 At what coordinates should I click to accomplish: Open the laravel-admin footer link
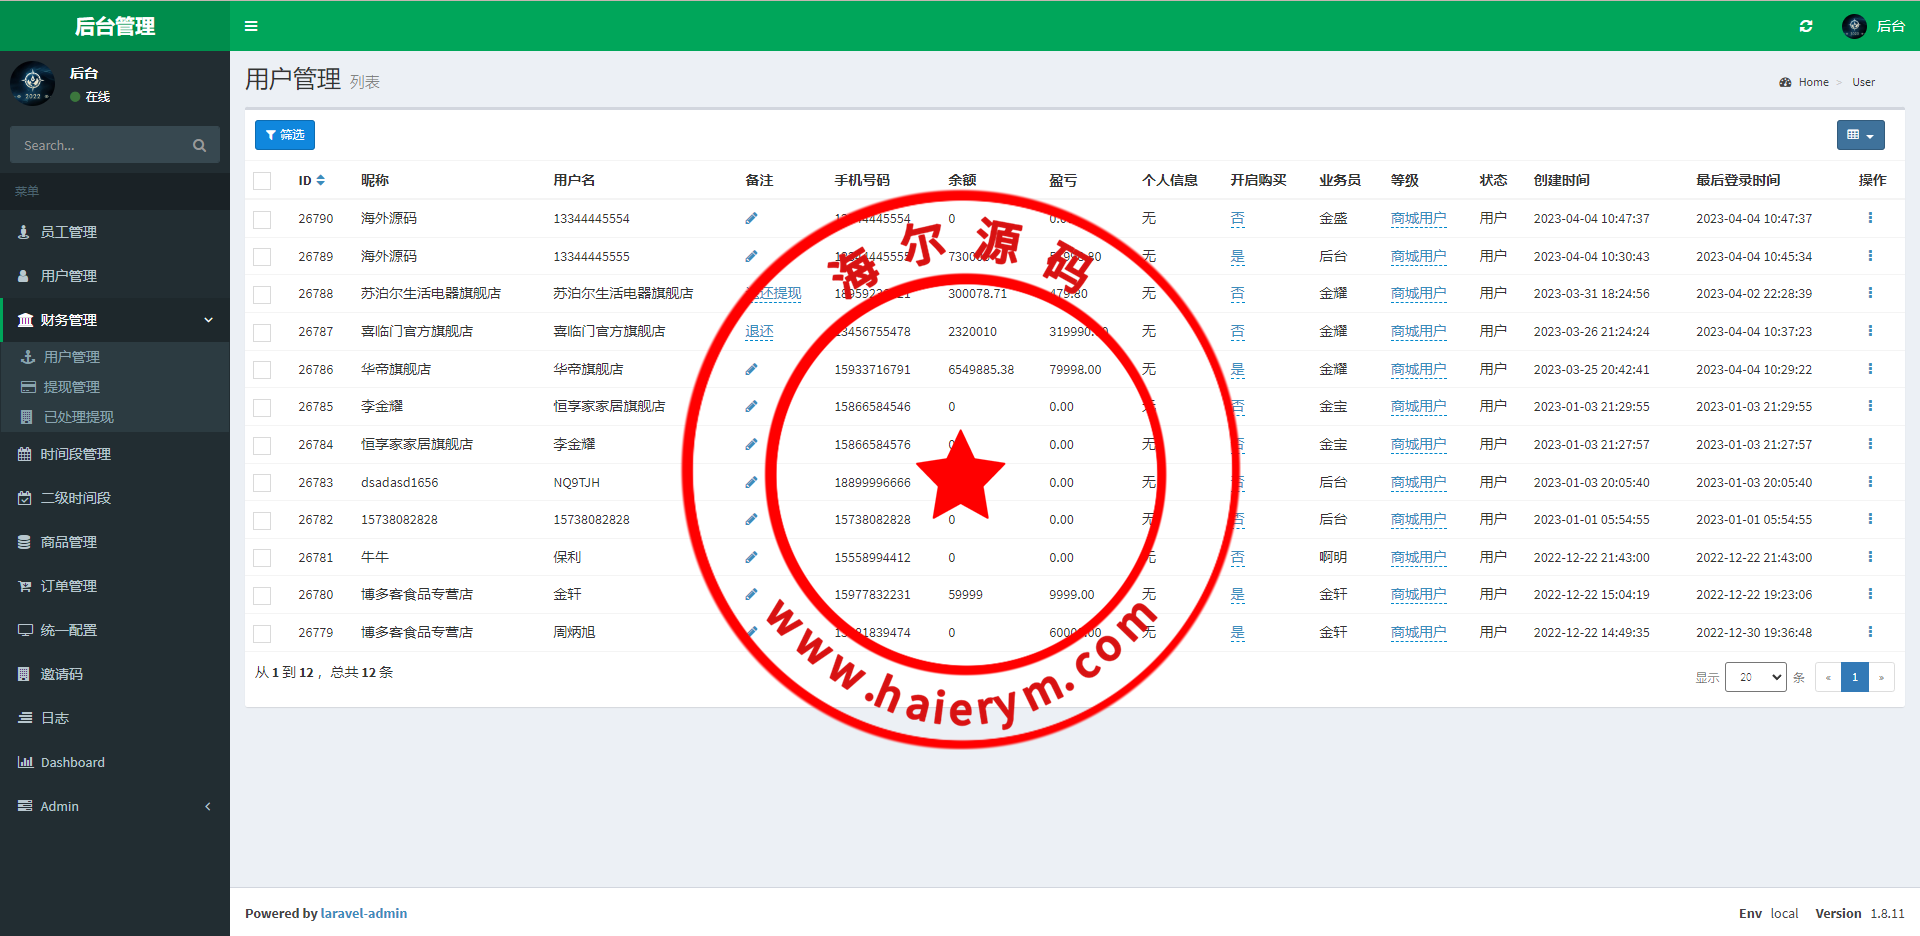[363, 913]
